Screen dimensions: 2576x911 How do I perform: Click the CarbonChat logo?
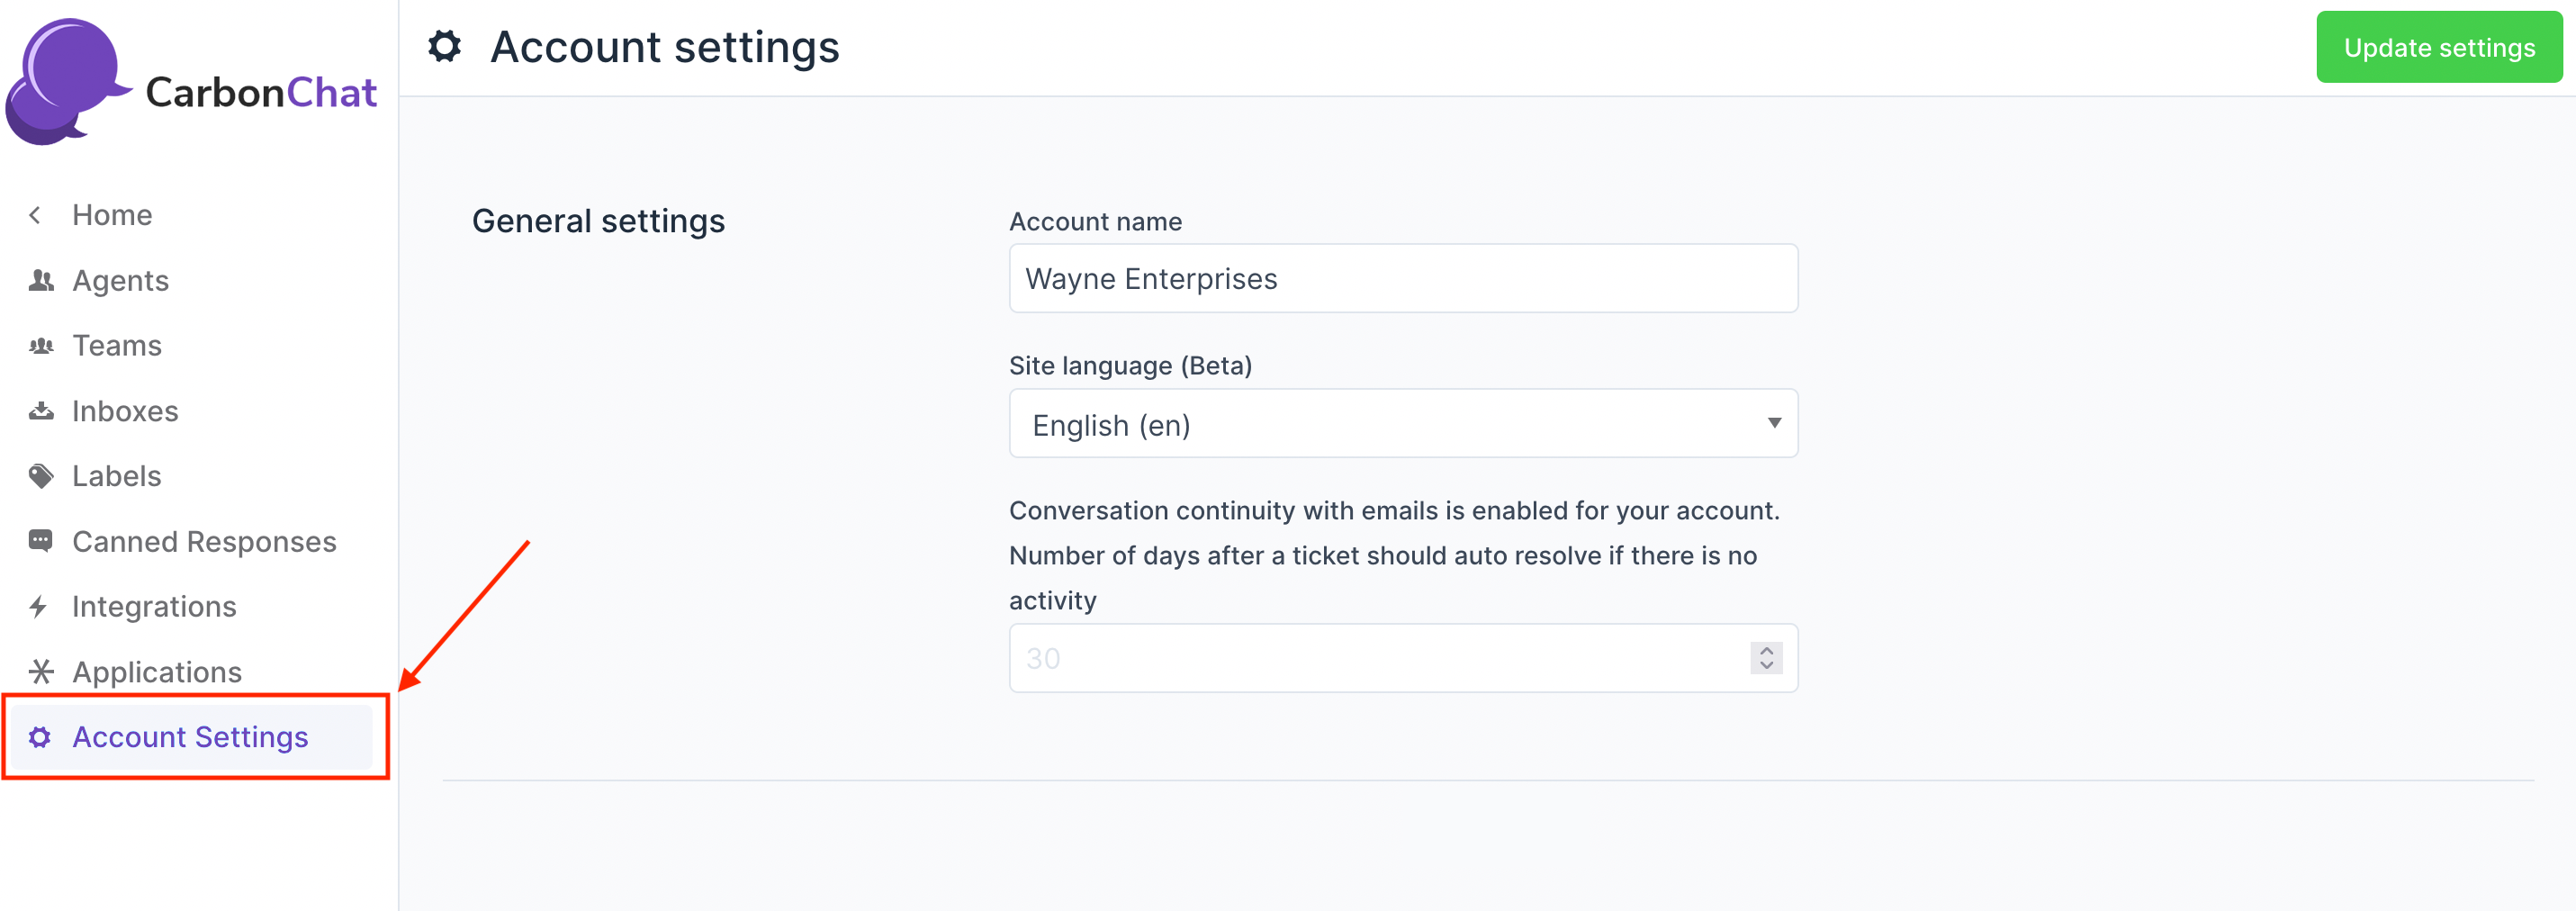pyautogui.click(x=190, y=82)
